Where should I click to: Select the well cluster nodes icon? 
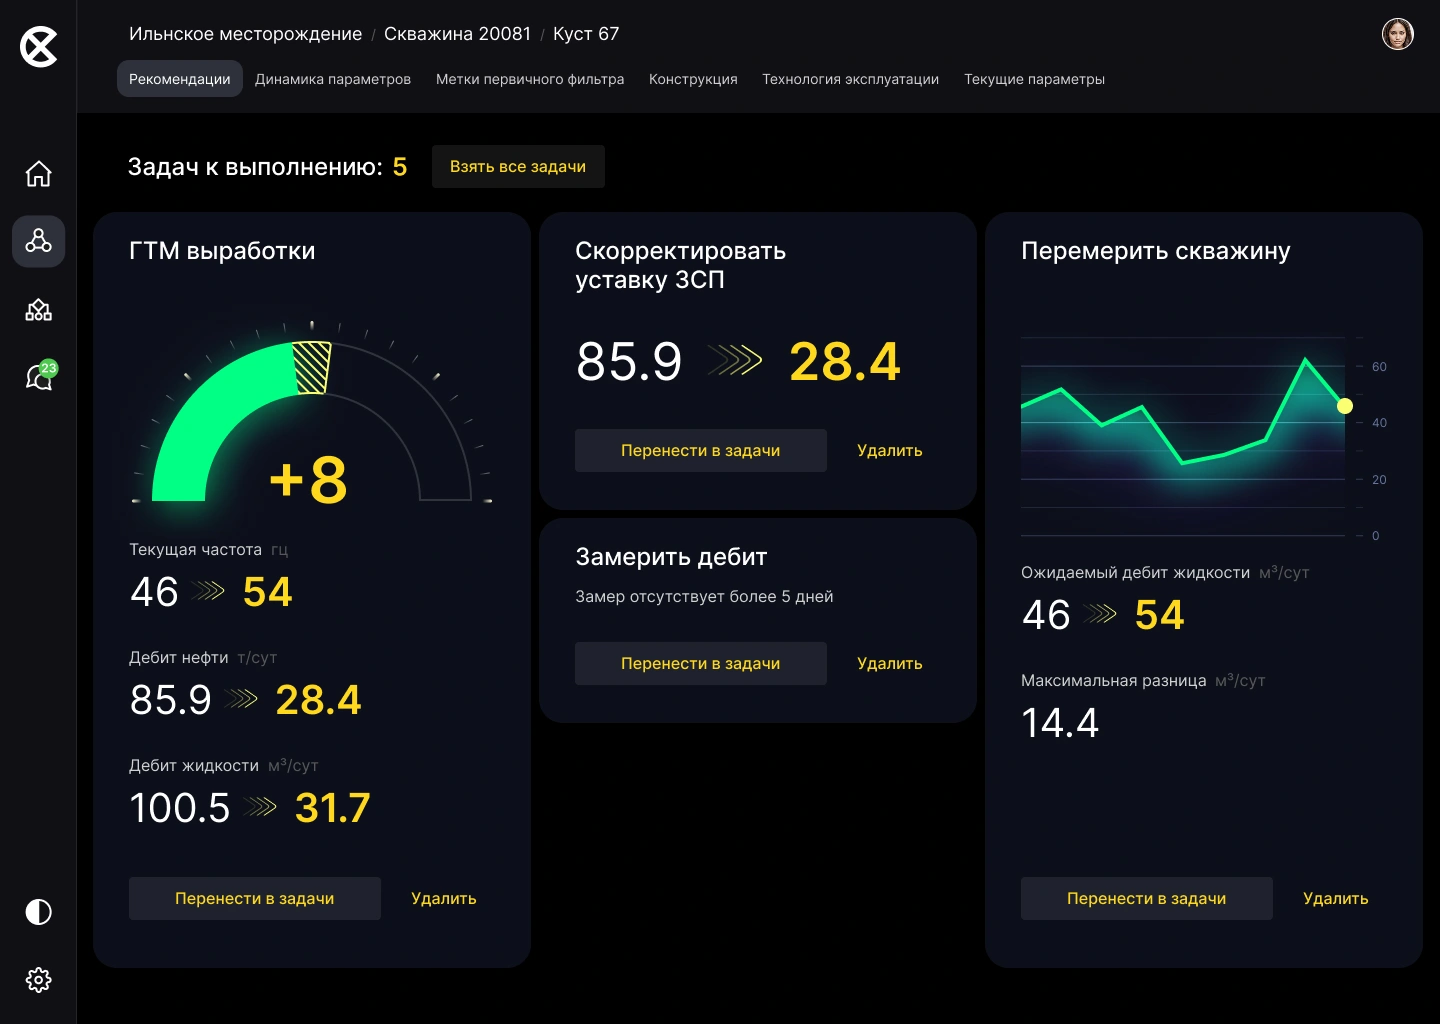(x=39, y=241)
